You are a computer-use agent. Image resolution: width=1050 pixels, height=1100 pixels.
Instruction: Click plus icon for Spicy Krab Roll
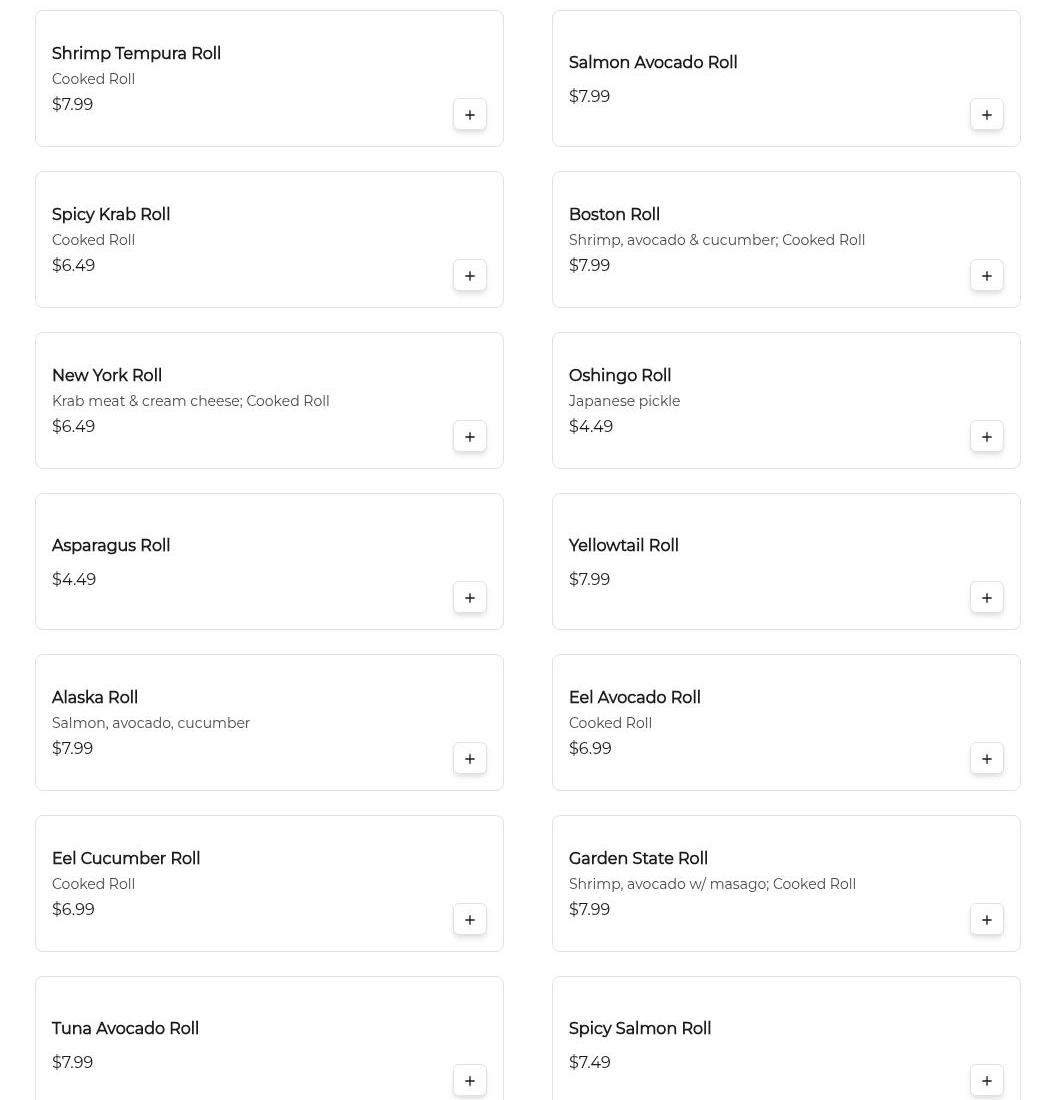click(x=470, y=276)
